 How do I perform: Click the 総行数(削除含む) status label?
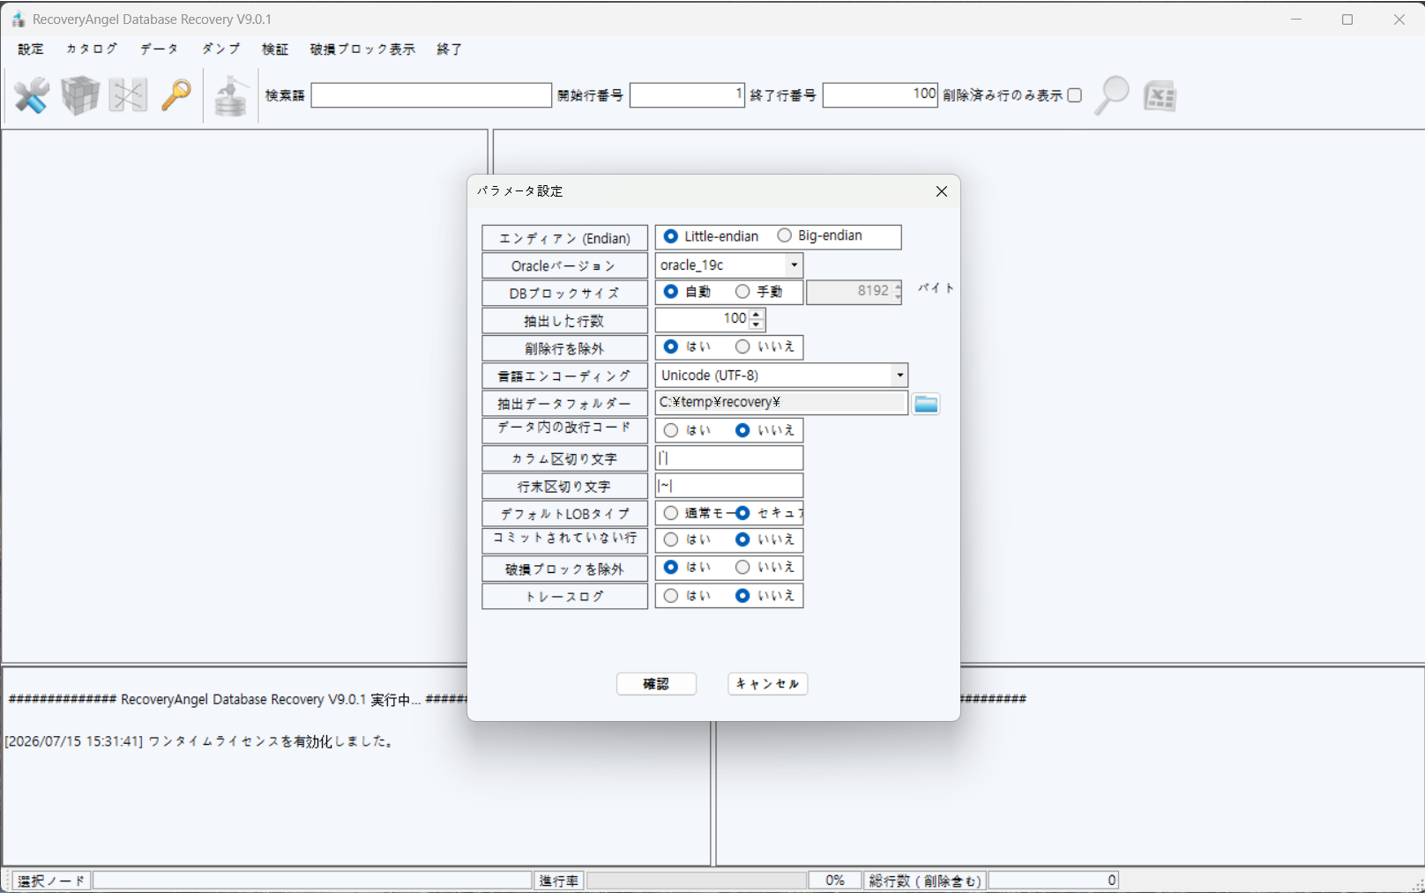coord(925,880)
